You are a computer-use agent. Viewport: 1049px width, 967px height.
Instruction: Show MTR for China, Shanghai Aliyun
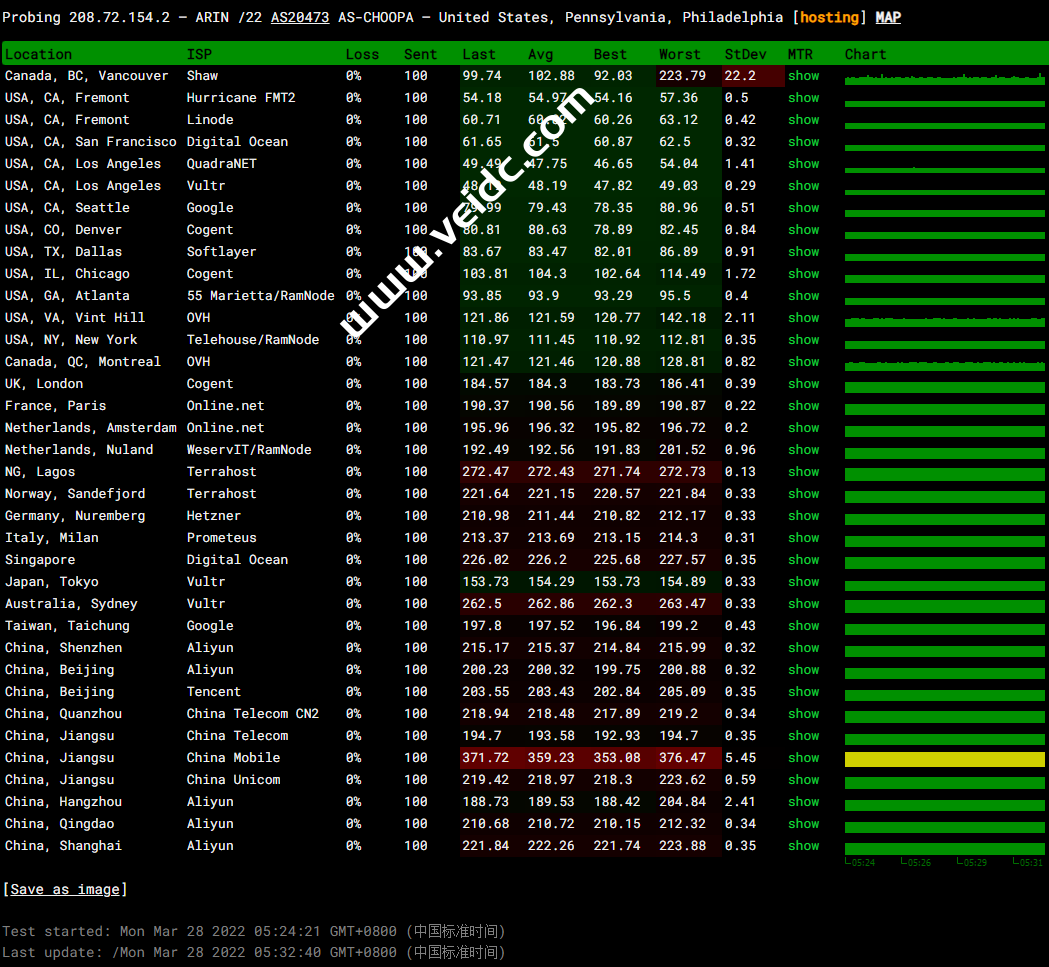point(803,846)
